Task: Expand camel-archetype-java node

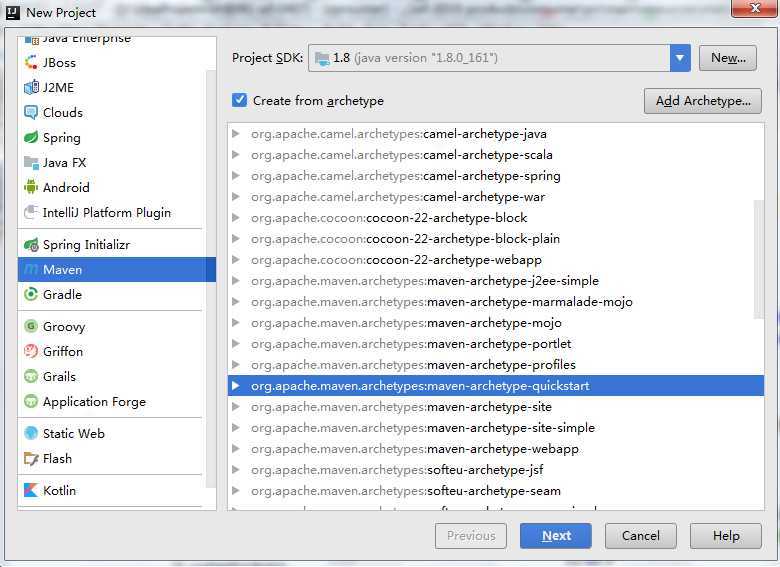Action: point(236,134)
